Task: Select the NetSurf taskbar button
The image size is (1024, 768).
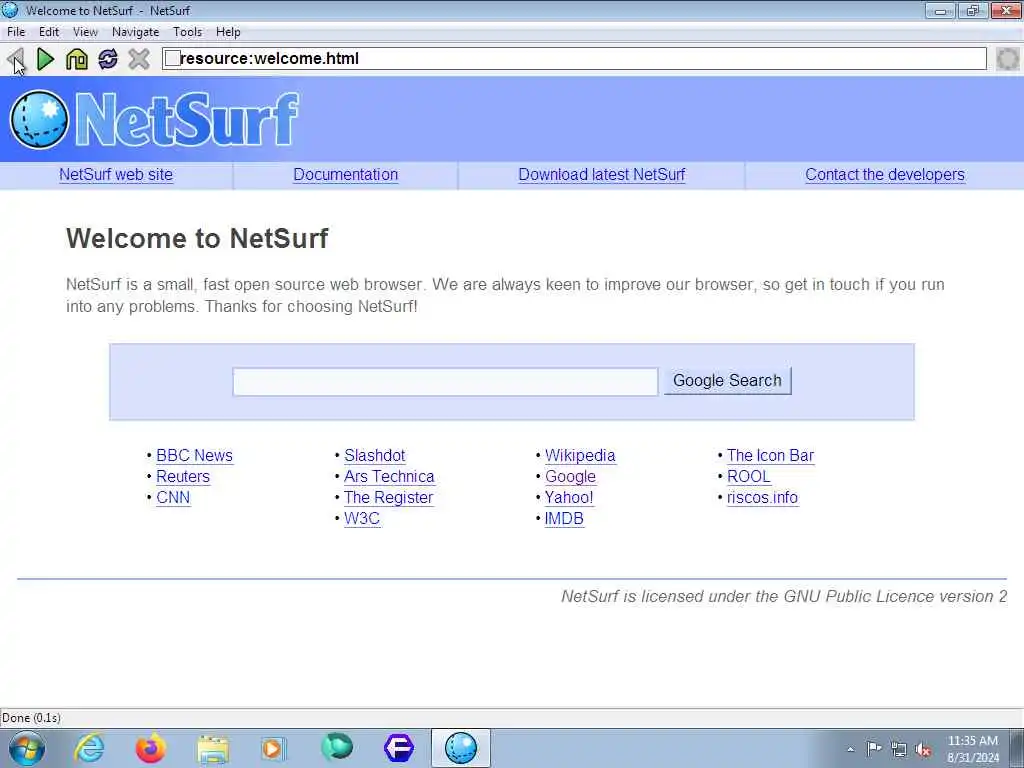Action: (x=460, y=748)
